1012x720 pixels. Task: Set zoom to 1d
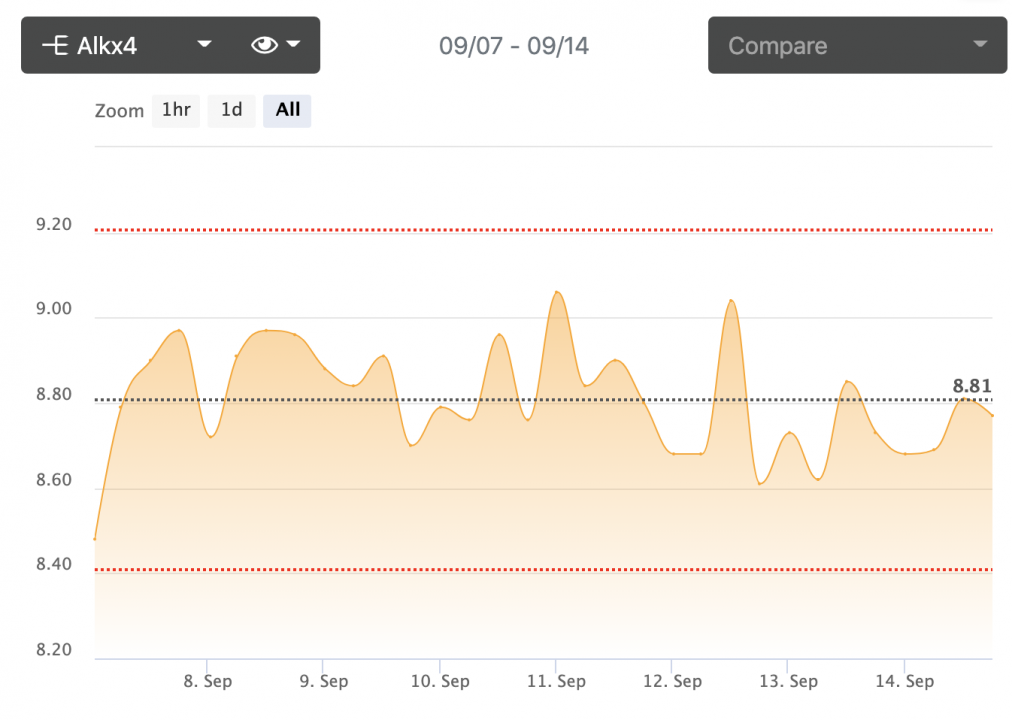(231, 110)
